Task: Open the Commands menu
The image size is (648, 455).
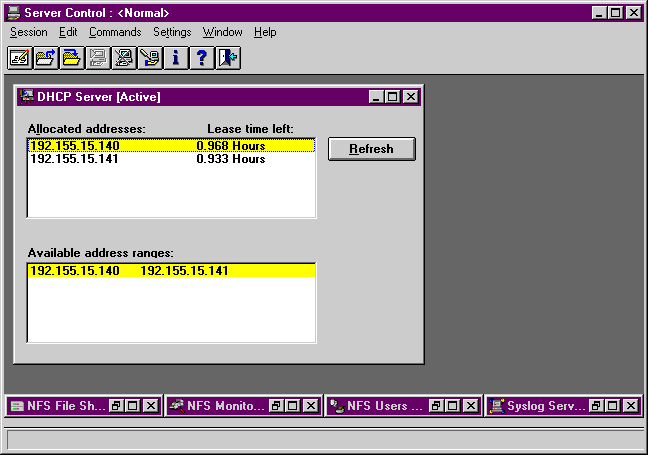Action: point(115,32)
